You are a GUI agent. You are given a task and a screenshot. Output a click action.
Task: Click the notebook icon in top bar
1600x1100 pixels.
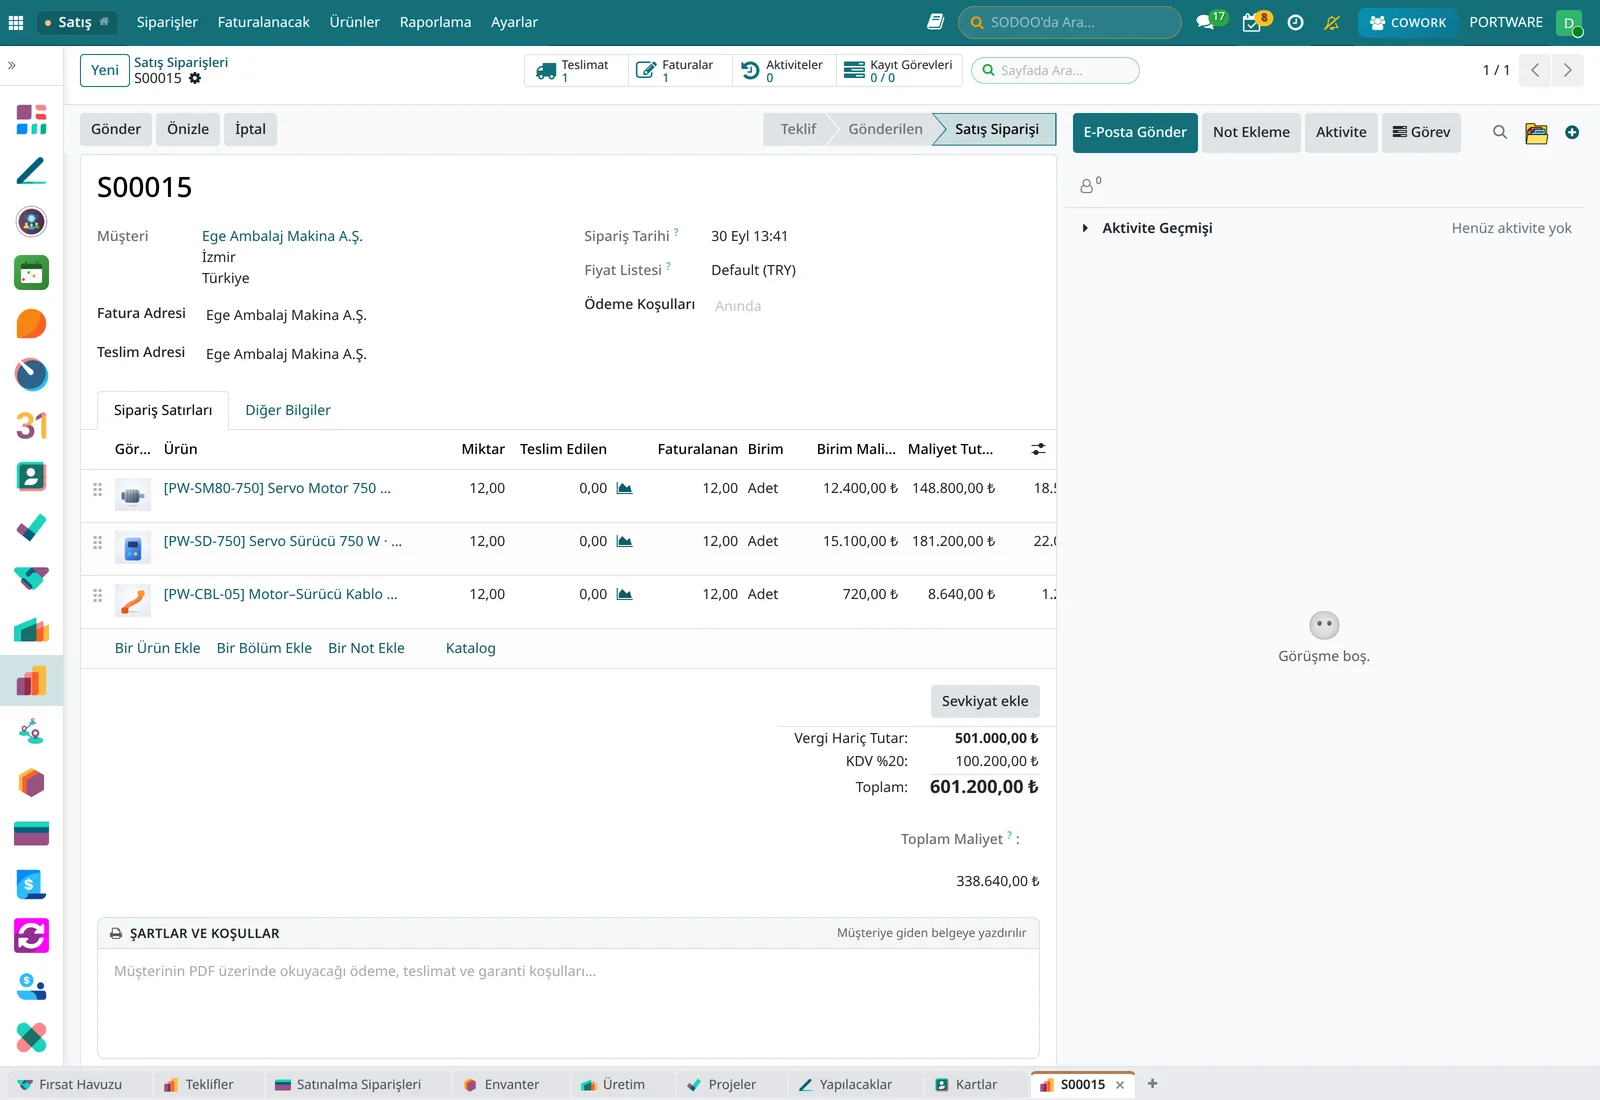coord(935,22)
